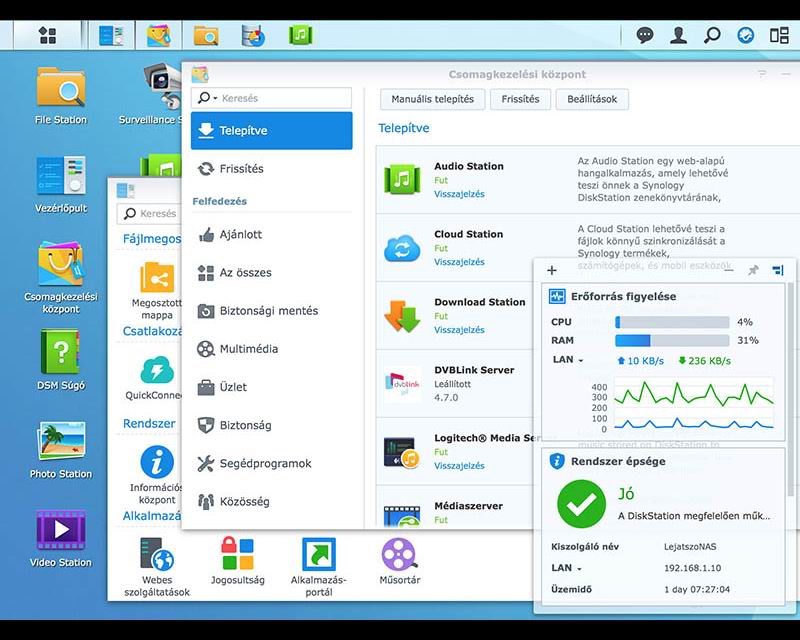Click the RAM usage bar
Image resolution: width=800 pixels, height=640 pixels.
(672, 341)
